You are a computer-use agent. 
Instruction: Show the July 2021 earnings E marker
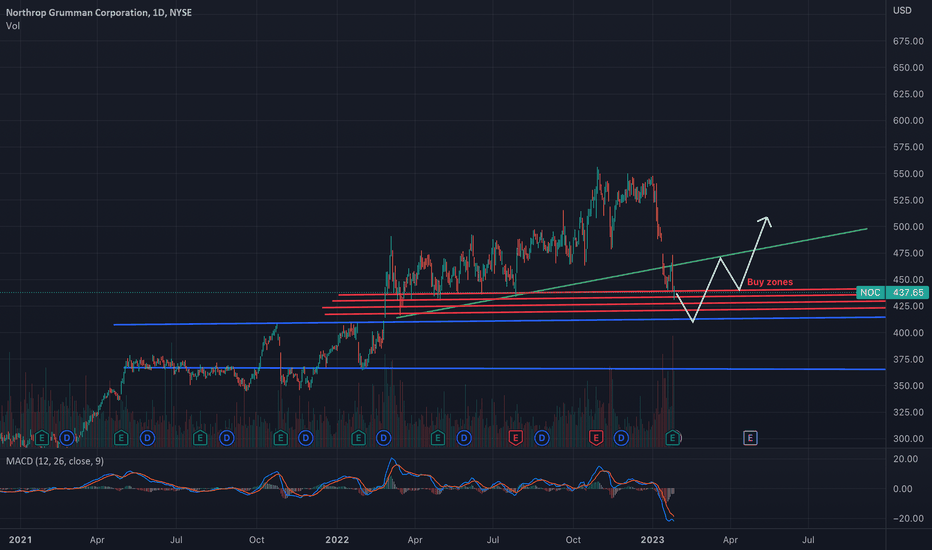point(200,438)
